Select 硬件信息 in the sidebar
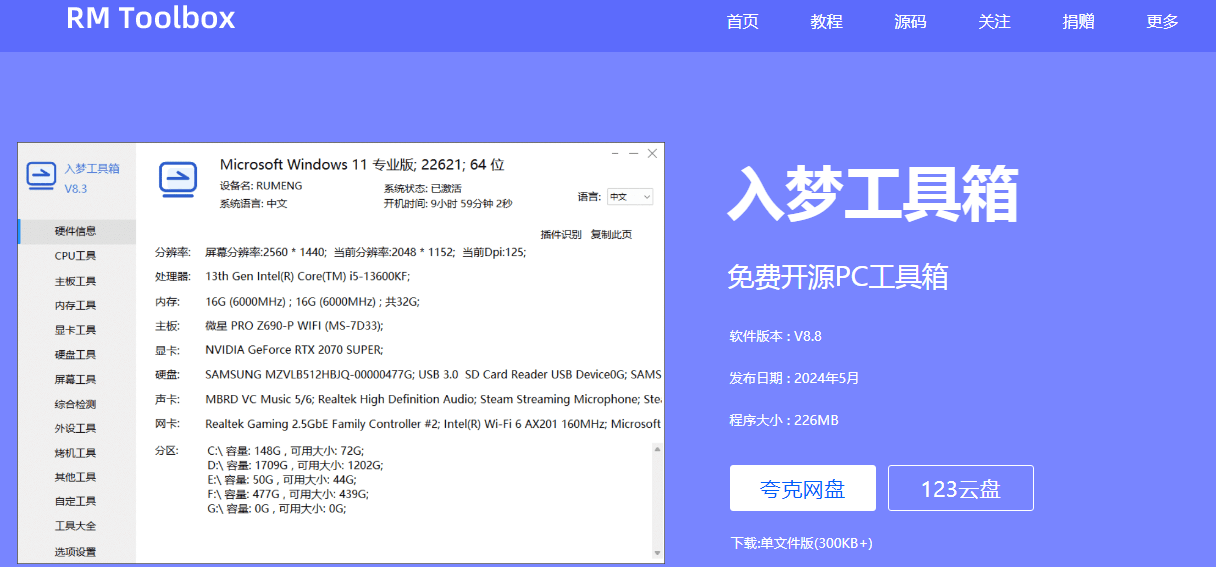 [x=76, y=231]
